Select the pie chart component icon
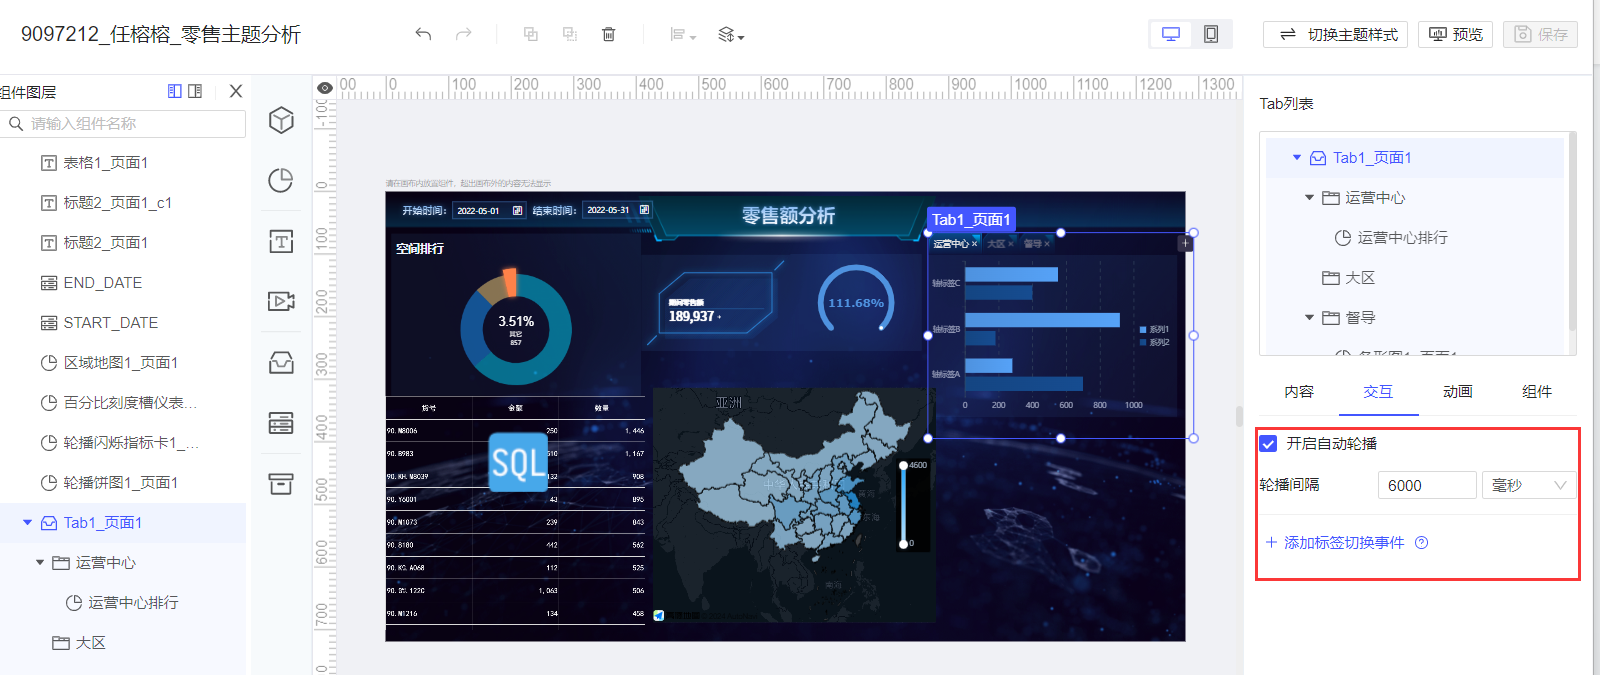The height and width of the screenshot is (675, 1600). tap(281, 180)
